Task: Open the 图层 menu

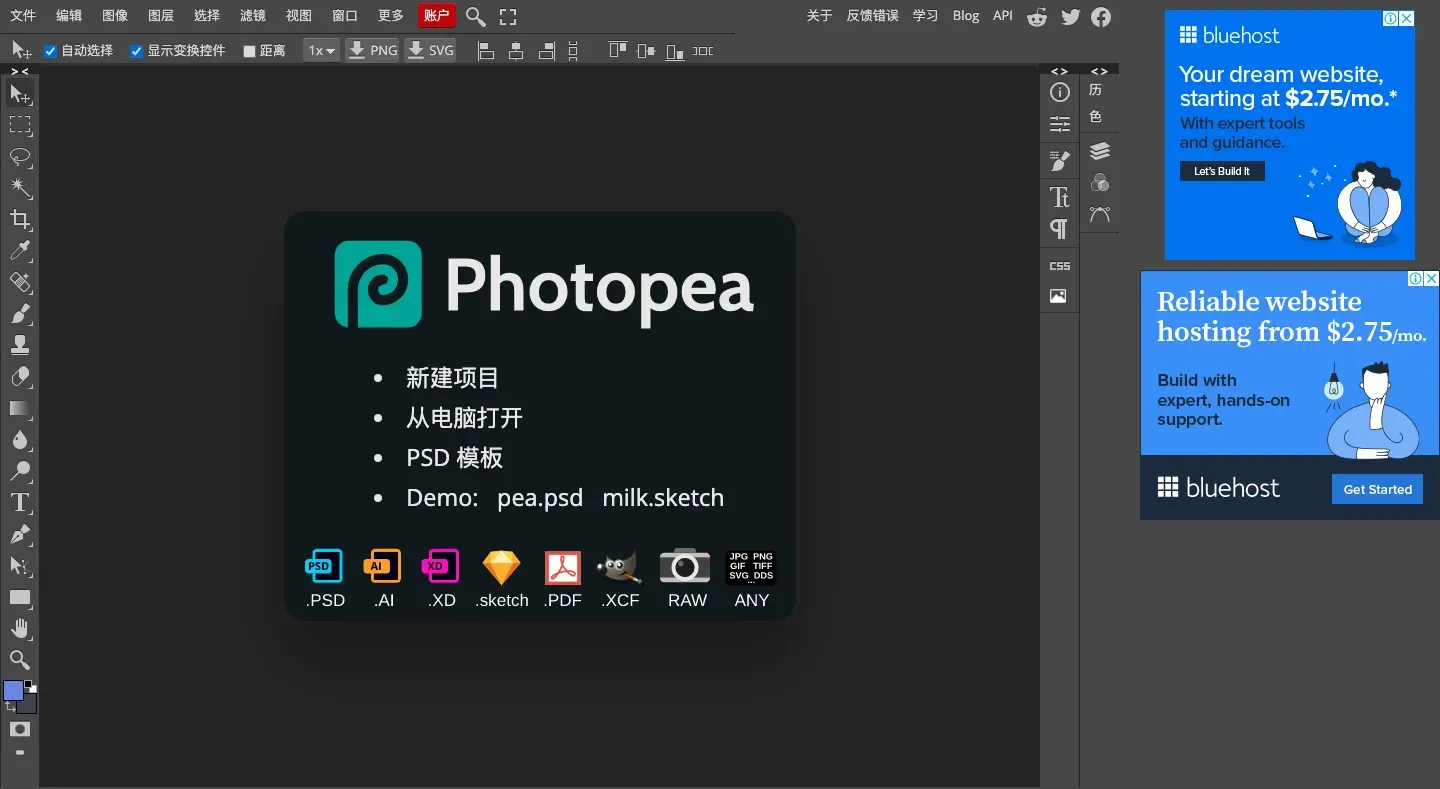Action: coord(161,16)
